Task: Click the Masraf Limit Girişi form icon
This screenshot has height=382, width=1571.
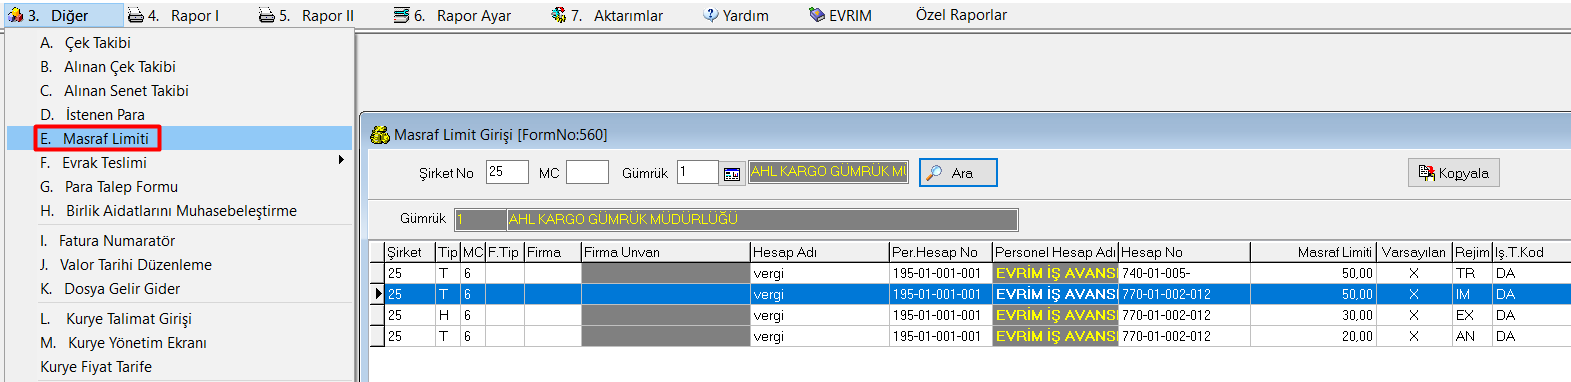Action: click(x=380, y=135)
